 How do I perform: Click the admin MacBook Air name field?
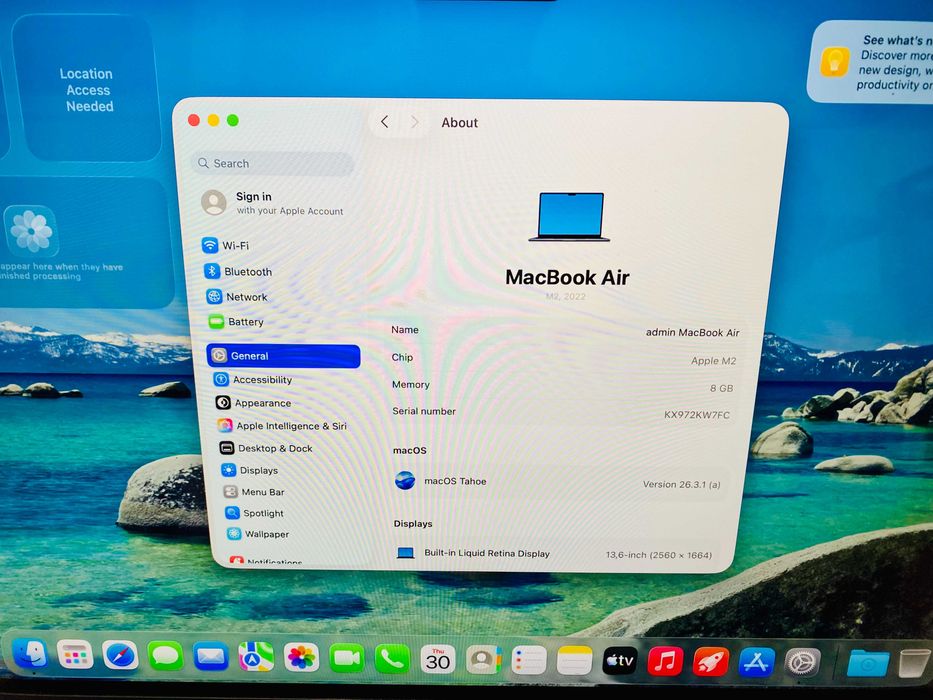(x=693, y=333)
